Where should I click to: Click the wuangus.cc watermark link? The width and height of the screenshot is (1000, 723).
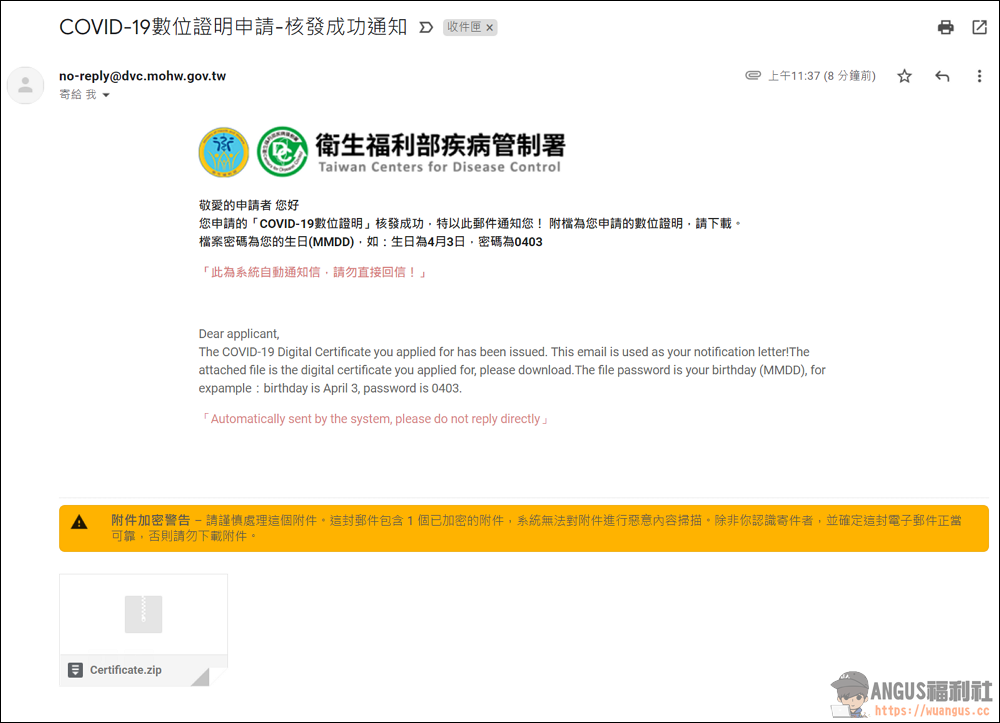point(932,710)
